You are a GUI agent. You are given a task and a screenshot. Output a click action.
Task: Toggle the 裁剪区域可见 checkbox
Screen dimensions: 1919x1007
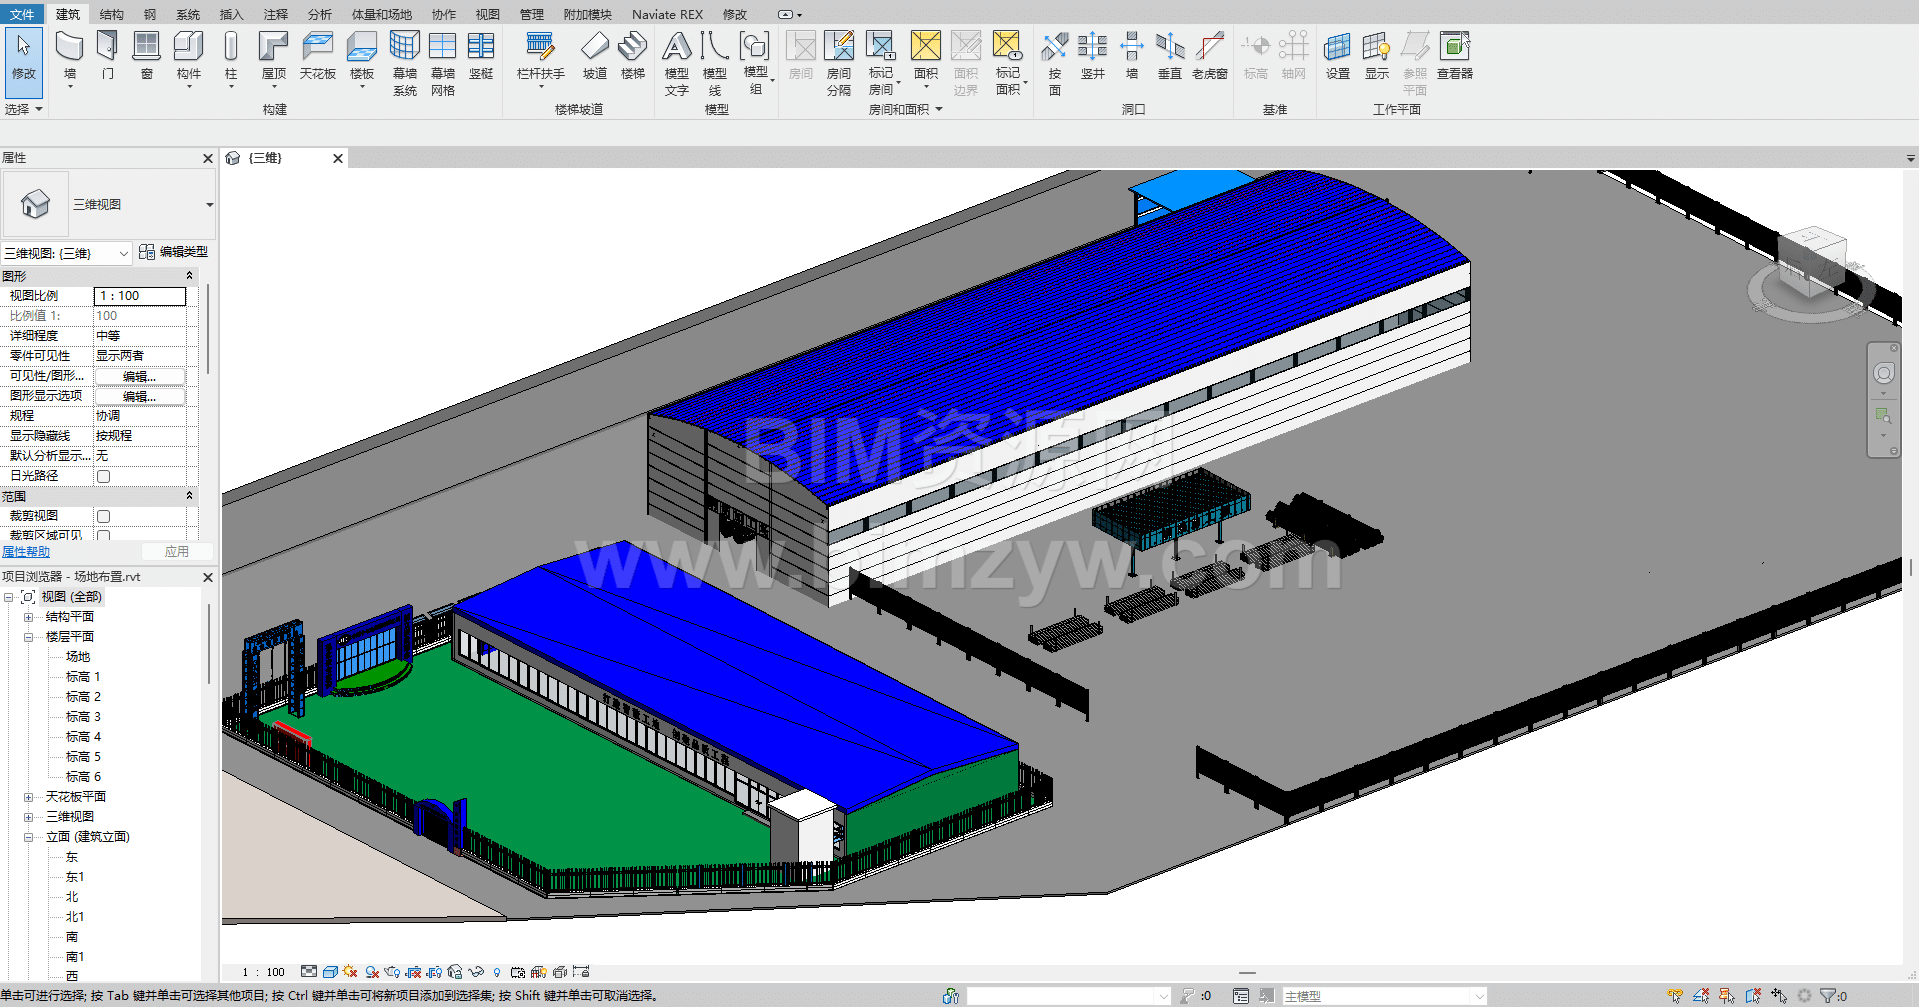point(103,536)
